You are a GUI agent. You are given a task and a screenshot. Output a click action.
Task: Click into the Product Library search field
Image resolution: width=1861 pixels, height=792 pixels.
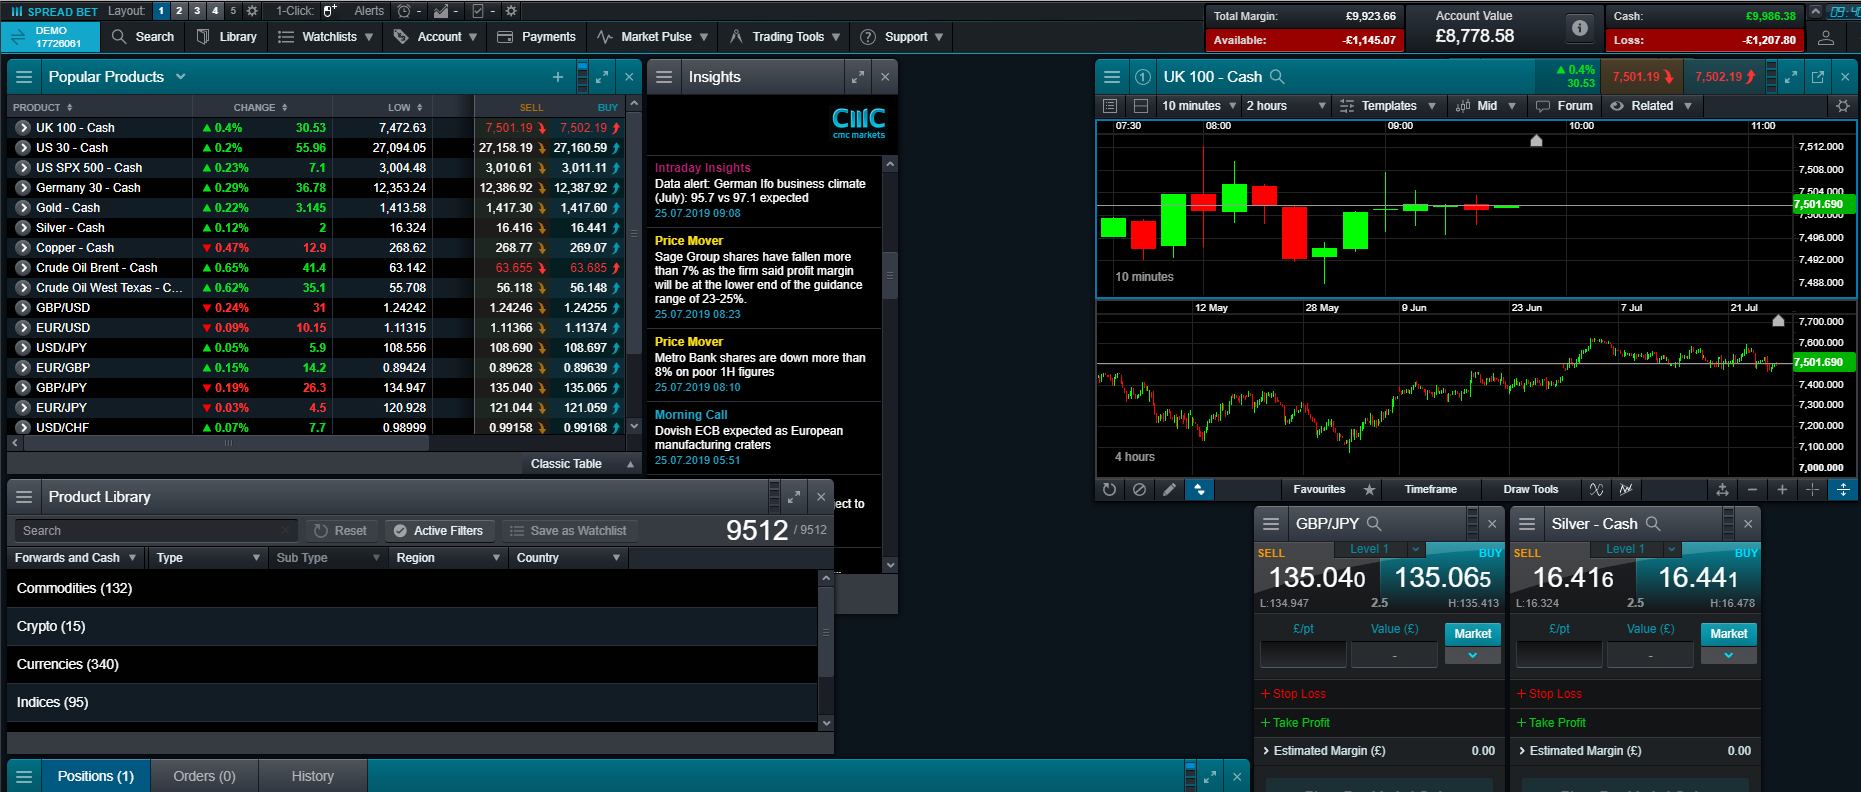(x=155, y=531)
